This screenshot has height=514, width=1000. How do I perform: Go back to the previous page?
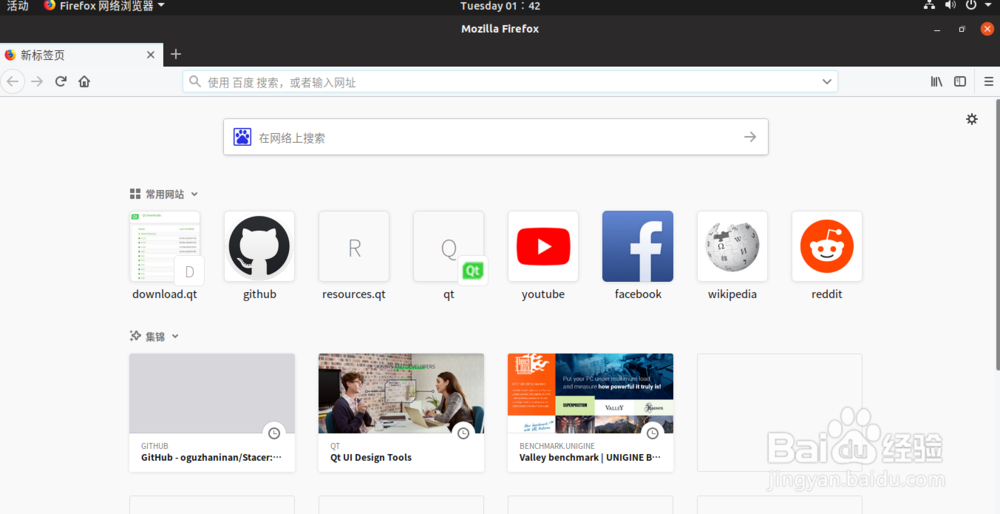point(12,82)
